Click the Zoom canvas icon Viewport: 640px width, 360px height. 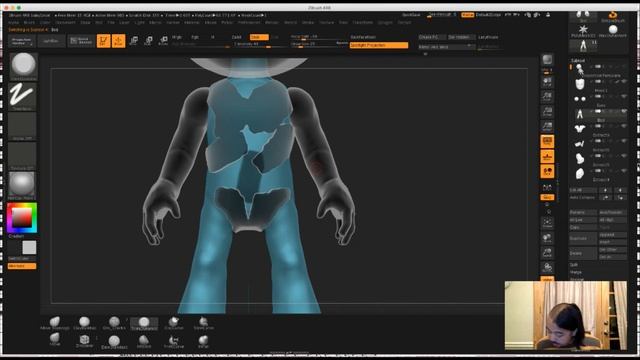(547, 97)
